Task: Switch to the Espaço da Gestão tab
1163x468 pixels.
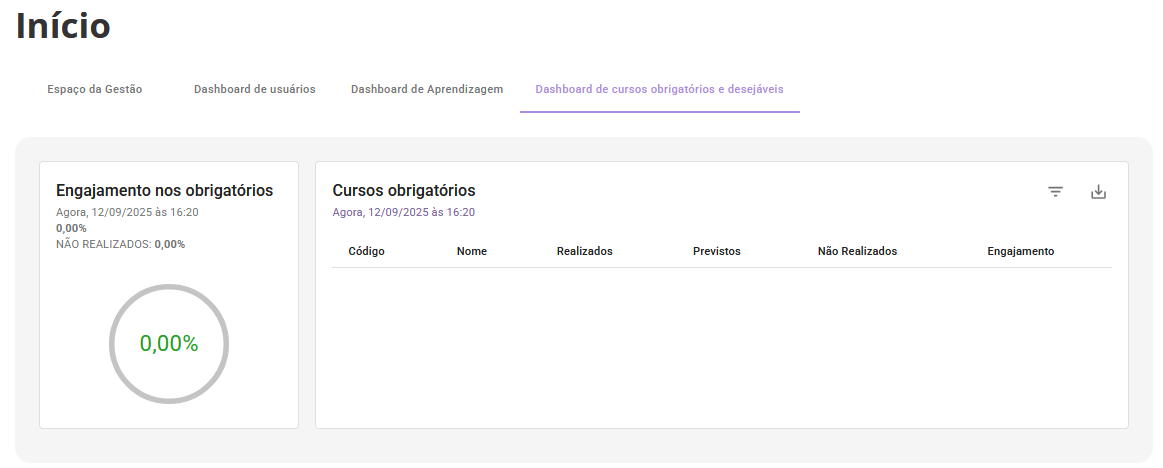Action: 94,89
